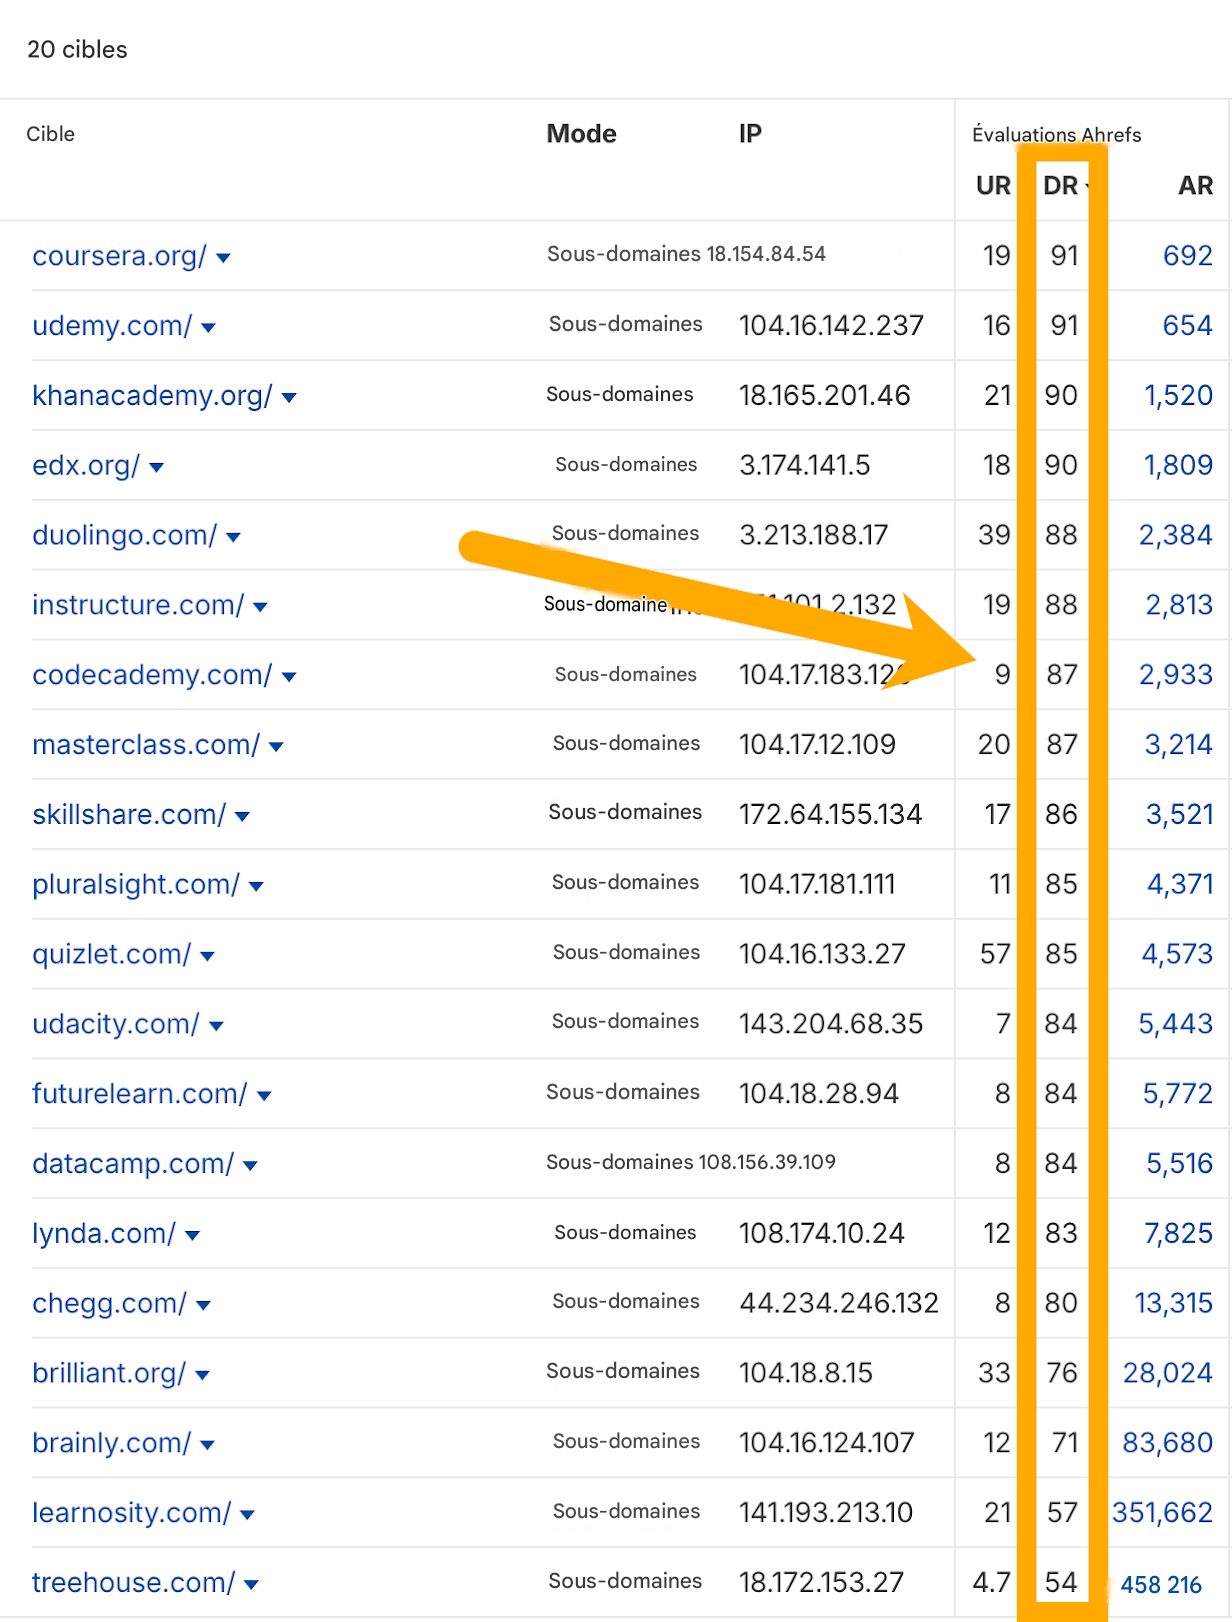Screen dimensions: 1232x1622
Task: Open AR value 3,214 for masterclass
Action: click(1179, 745)
